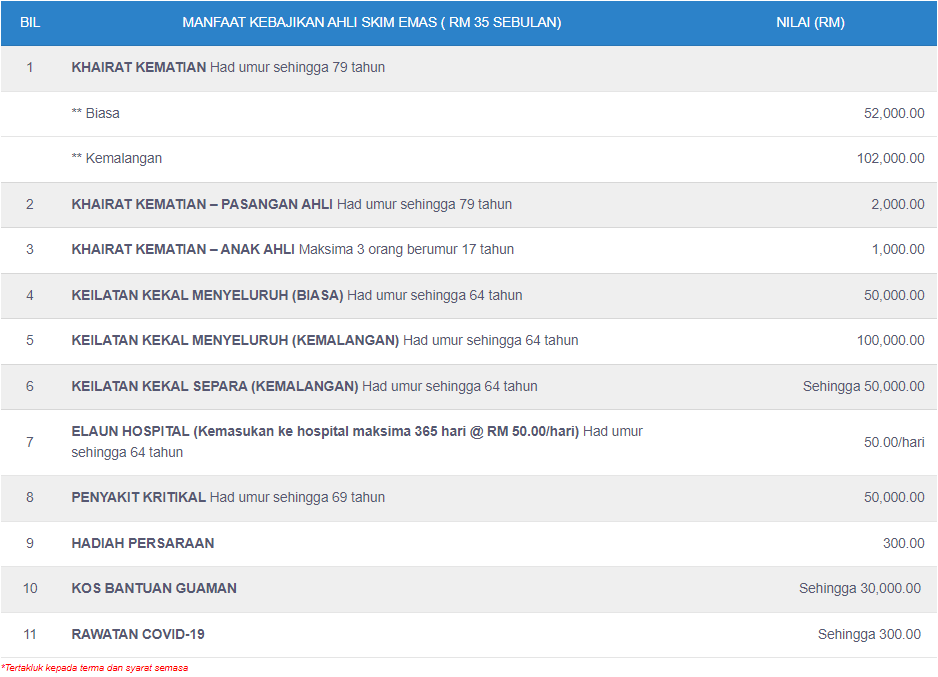Click KEILATAN KEKAL MENYELURUH (KEMALANGAN) label
938x677 pixels.
click(x=235, y=340)
